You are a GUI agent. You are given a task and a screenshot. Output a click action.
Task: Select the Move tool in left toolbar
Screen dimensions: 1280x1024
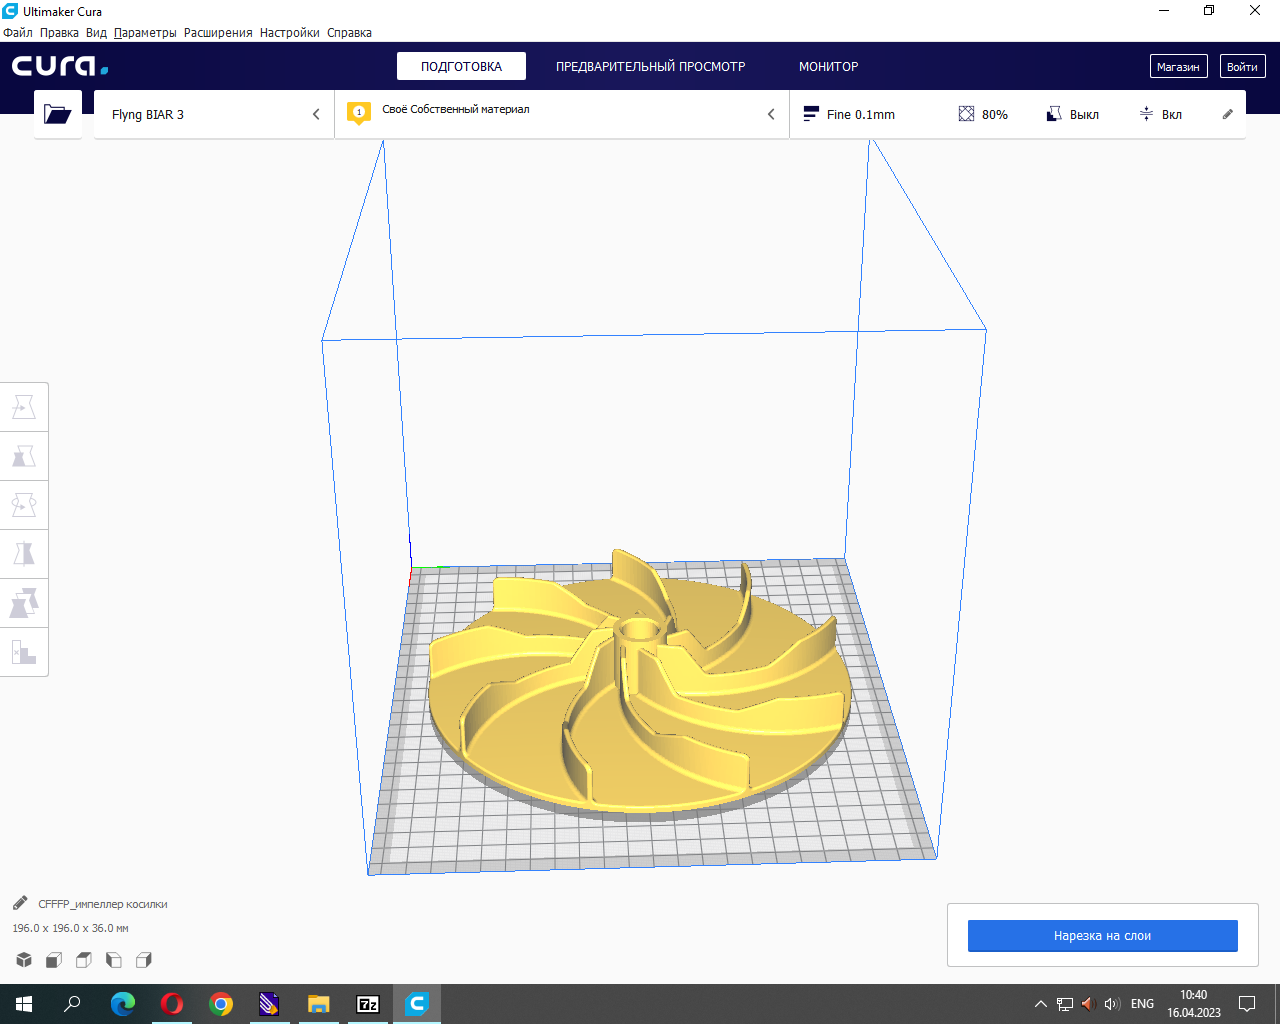pyautogui.click(x=24, y=407)
